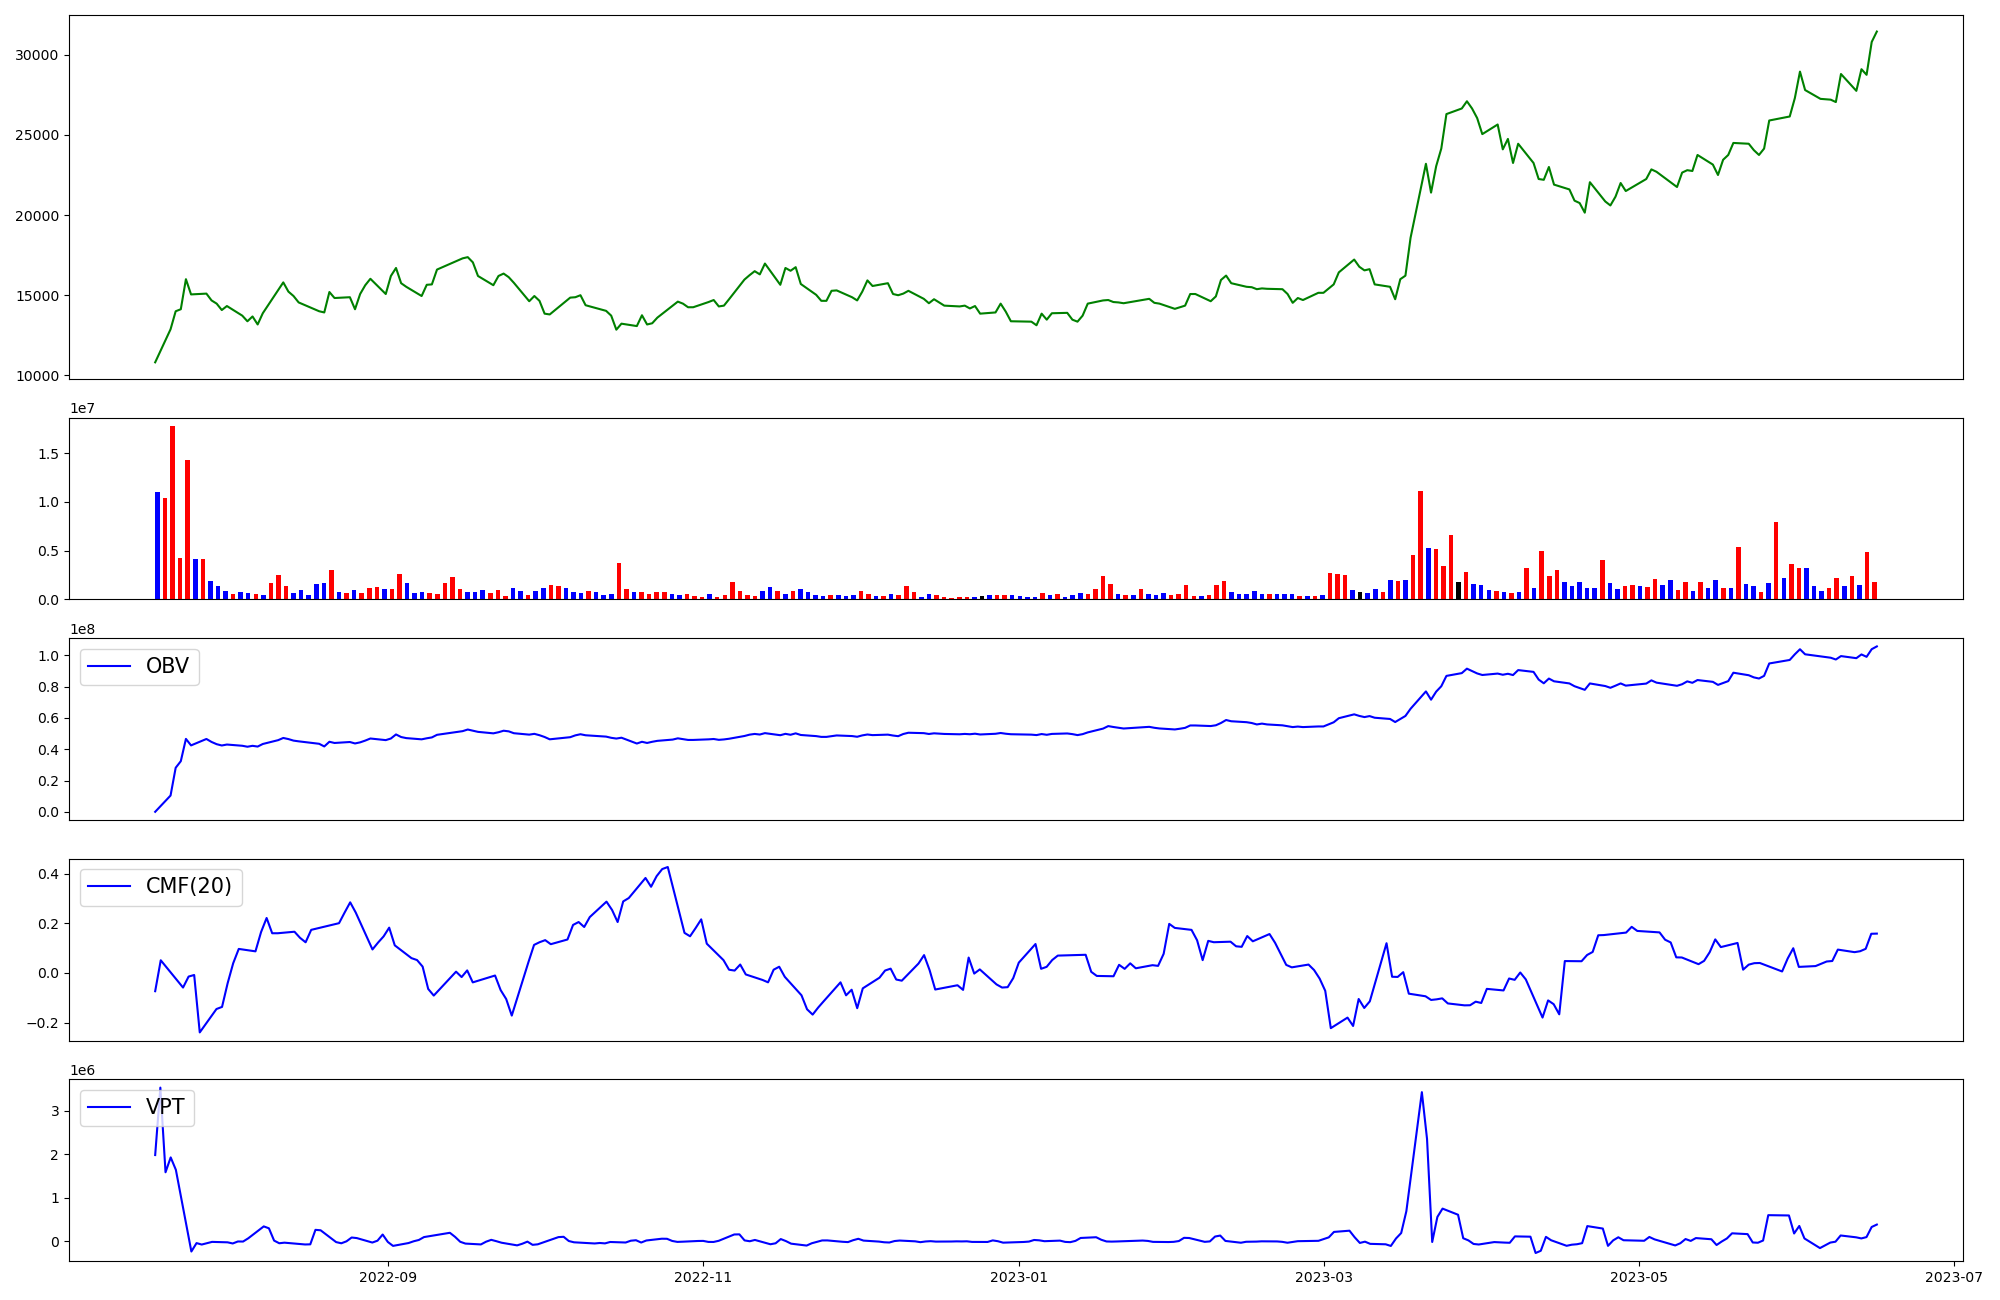Click the 1e7 exponent above volume chart
2000x1300 pixels.
click(82, 408)
